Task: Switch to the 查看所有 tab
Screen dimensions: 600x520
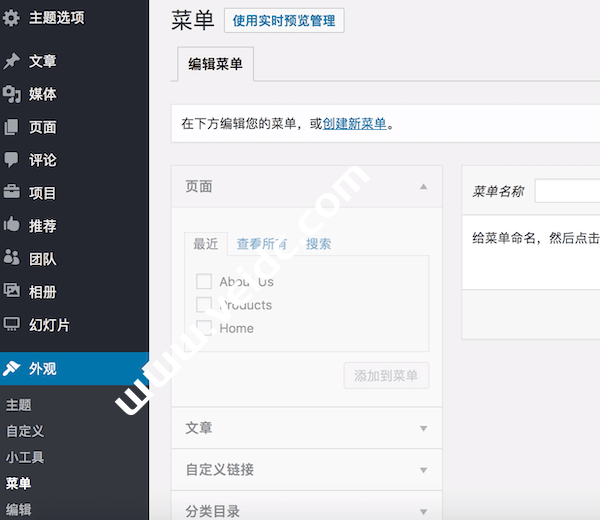Action: click(x=262, y=244)
